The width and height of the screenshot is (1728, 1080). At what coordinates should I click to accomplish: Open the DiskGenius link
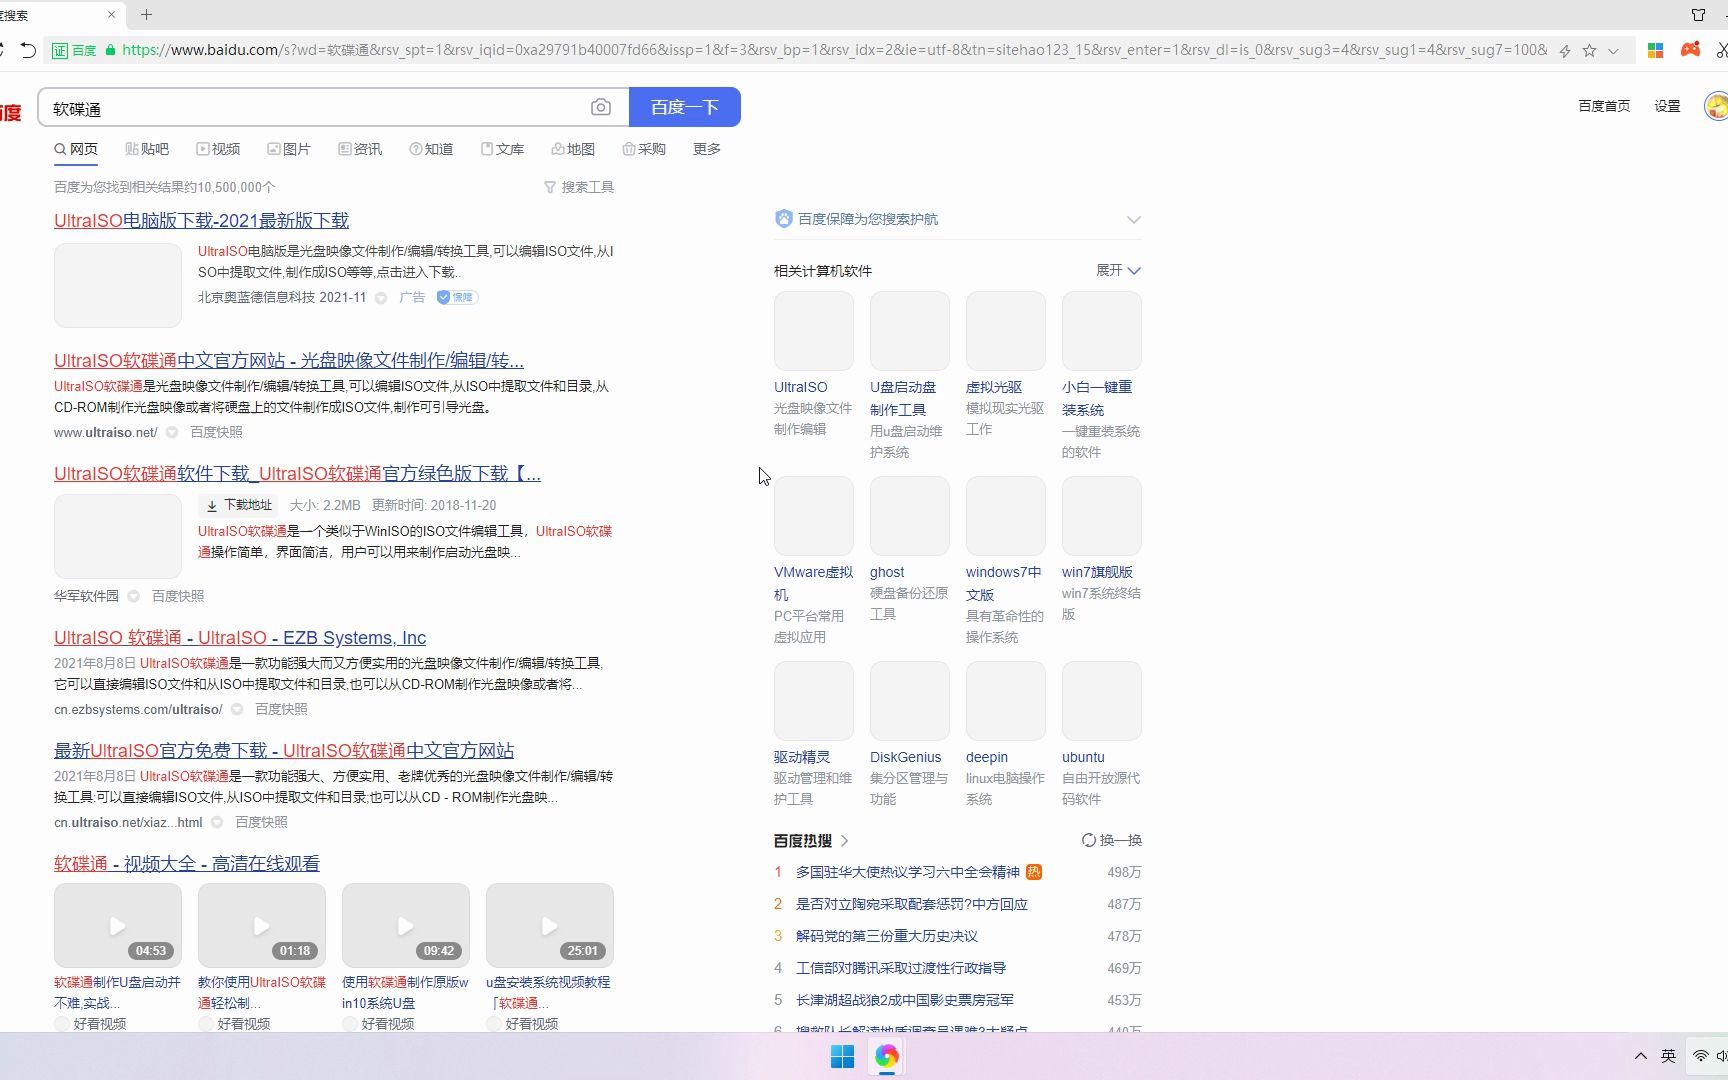point(906,757)
